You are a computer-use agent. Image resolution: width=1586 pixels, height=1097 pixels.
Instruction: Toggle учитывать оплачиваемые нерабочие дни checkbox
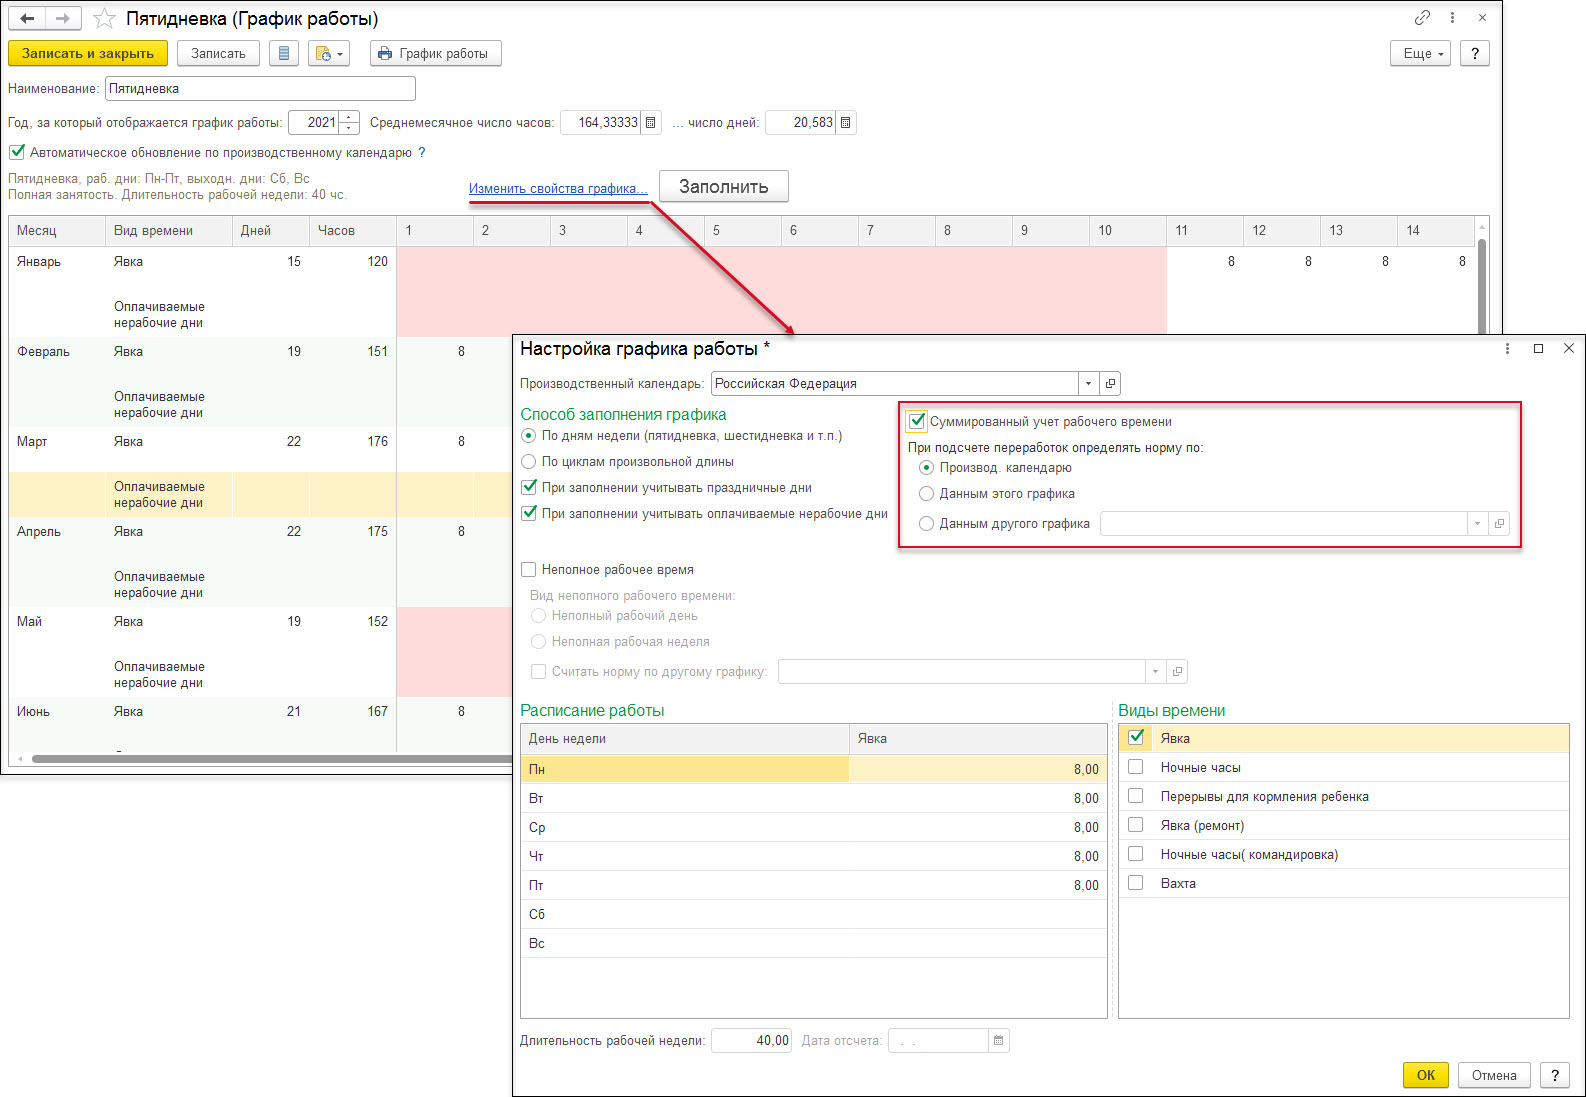pos(529,514)
